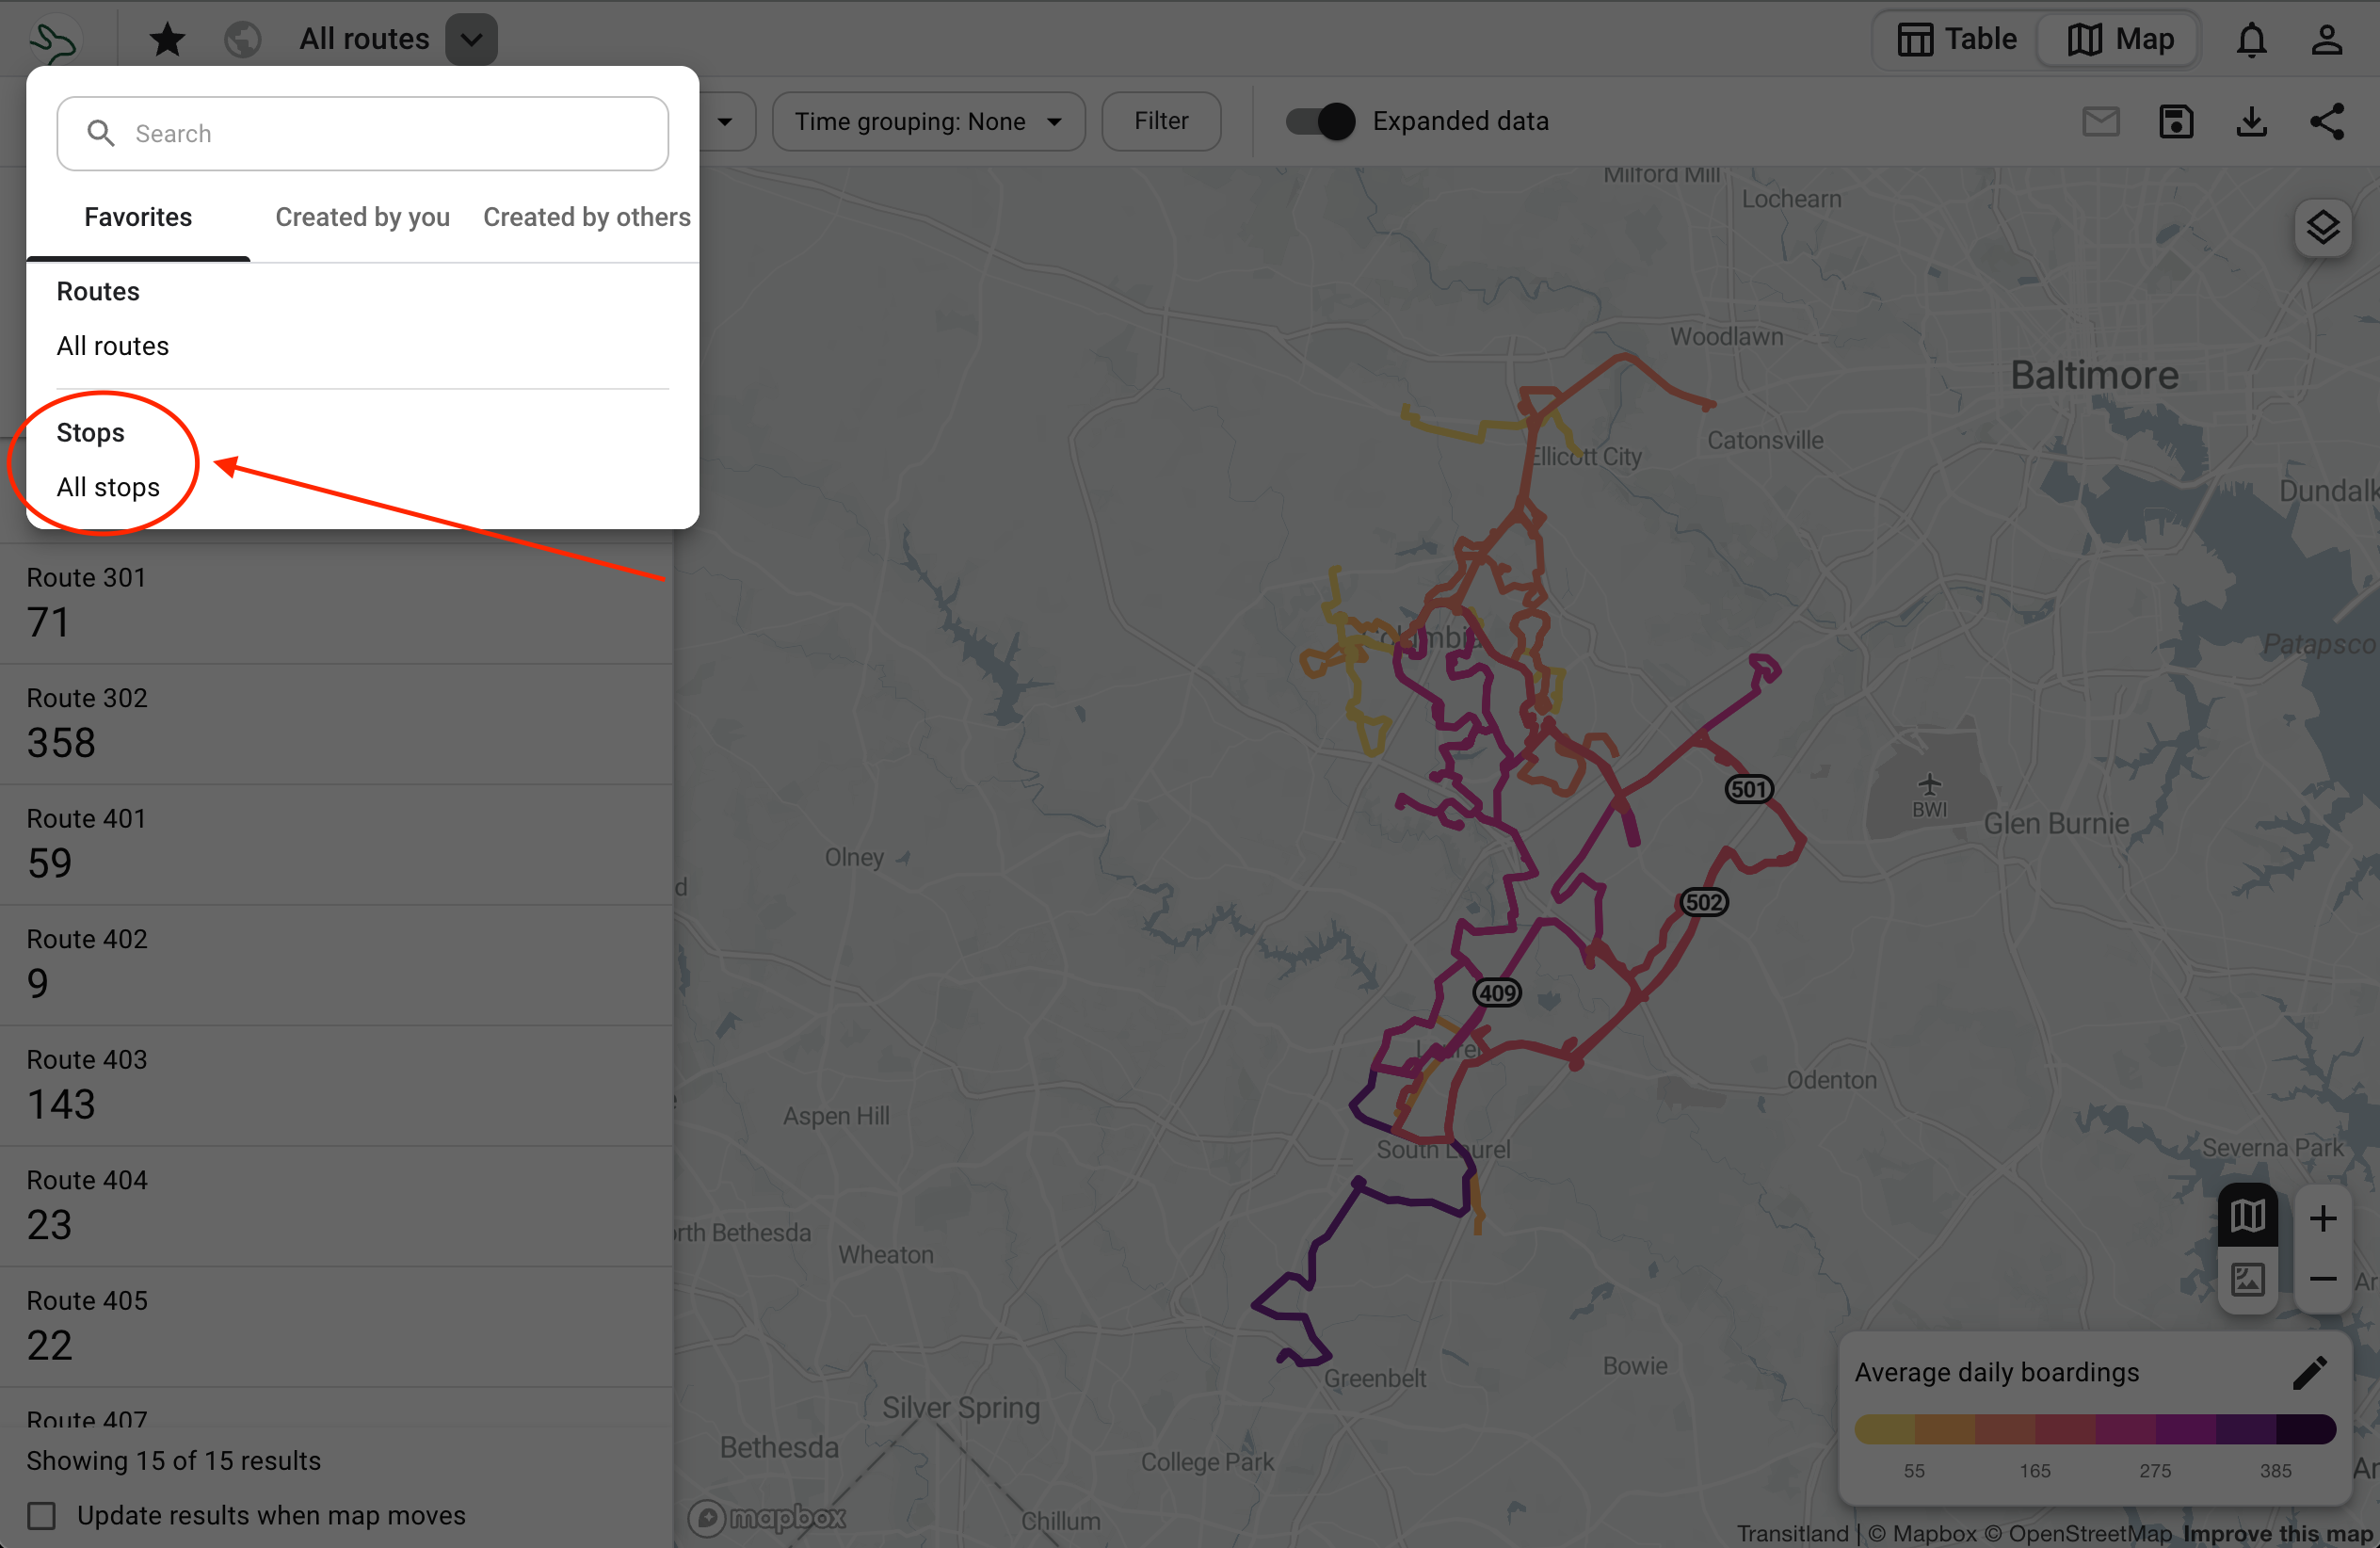Select the Route 403 row
2380x1548 pixels.
click(336, 1085)
